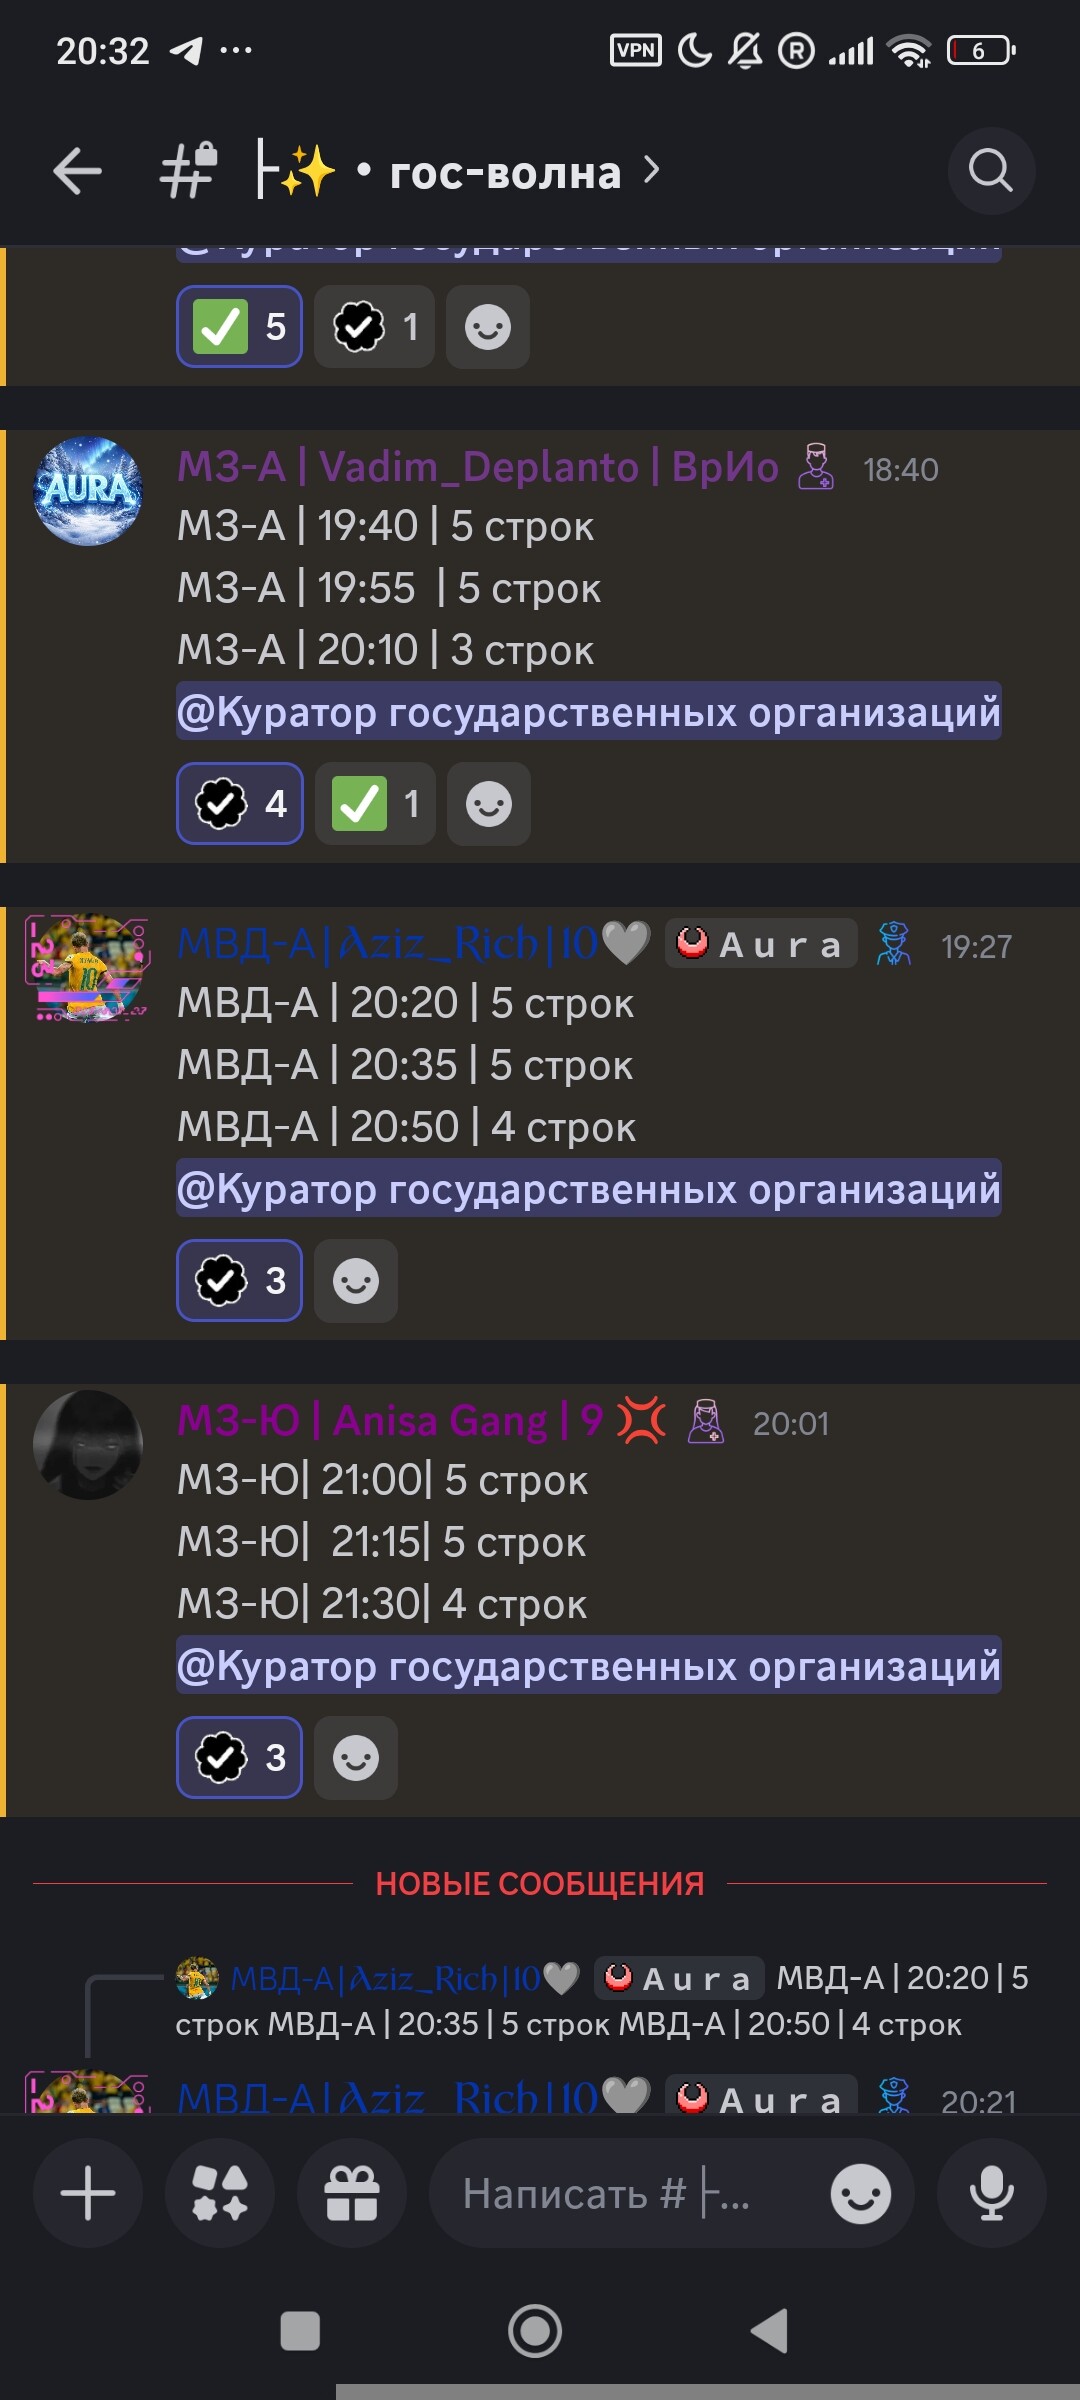Add reaction to Vadim_Deplanto's message
1080x2400 pixels.
tap(489, 803)
